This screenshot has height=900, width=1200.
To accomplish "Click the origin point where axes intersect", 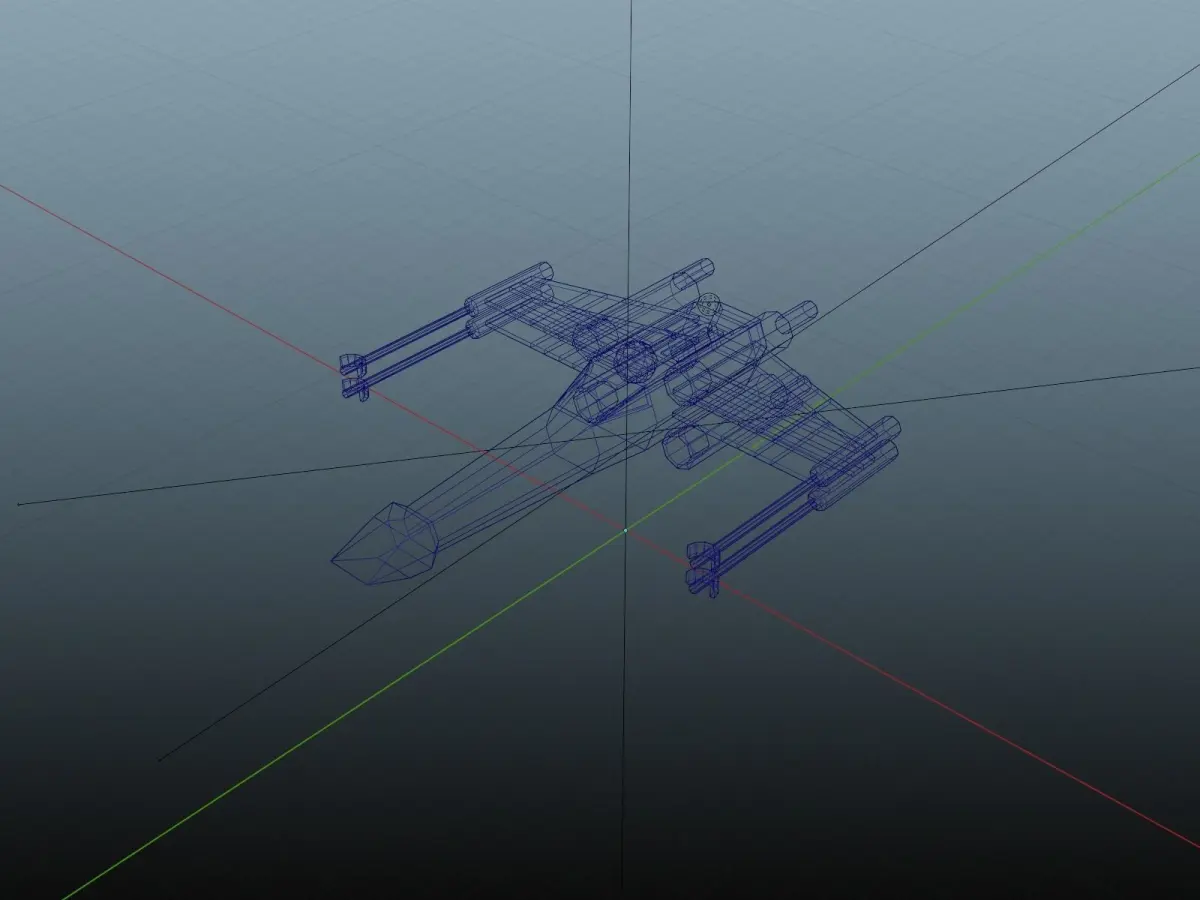I will point(626,530).
